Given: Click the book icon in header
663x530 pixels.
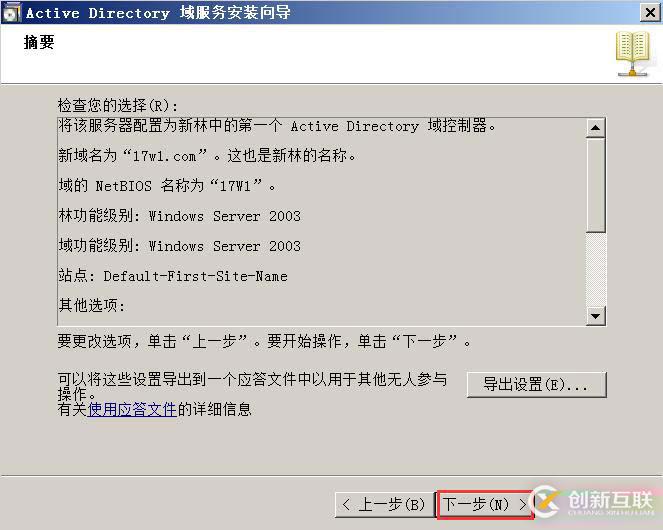Looking at the screenshot, I should [x=633, y=54].
